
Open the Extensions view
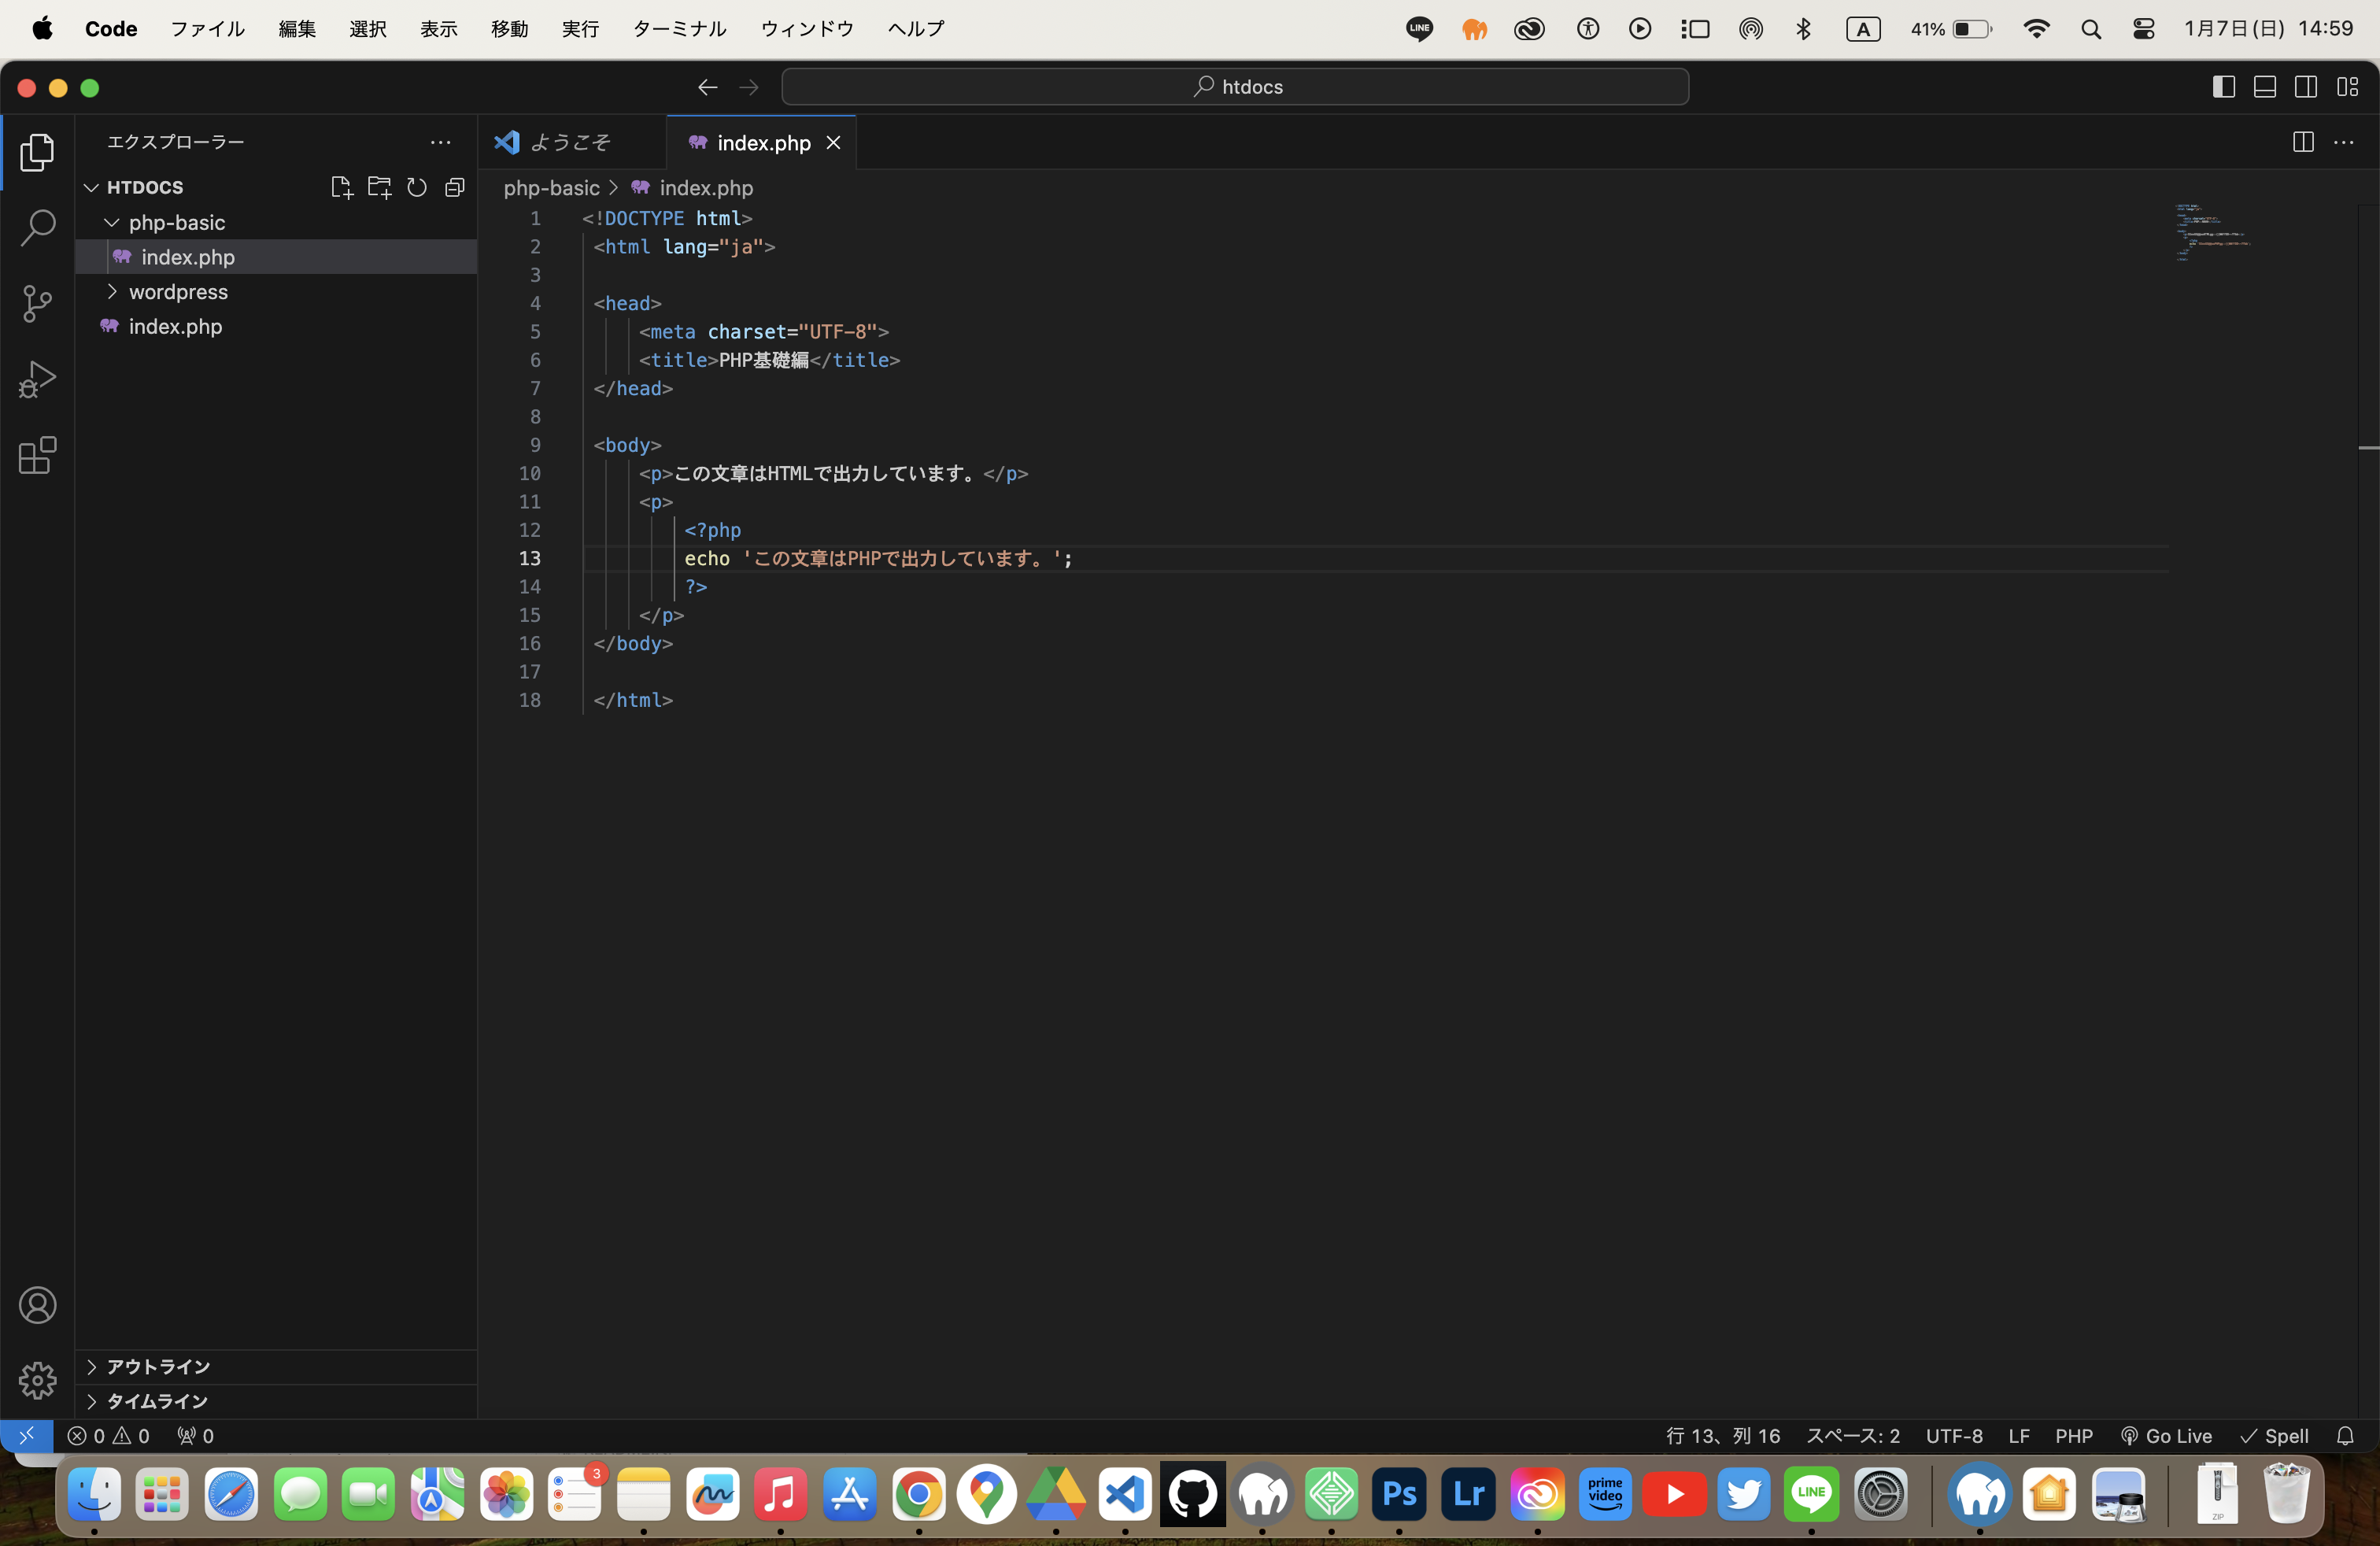(37, 456)
